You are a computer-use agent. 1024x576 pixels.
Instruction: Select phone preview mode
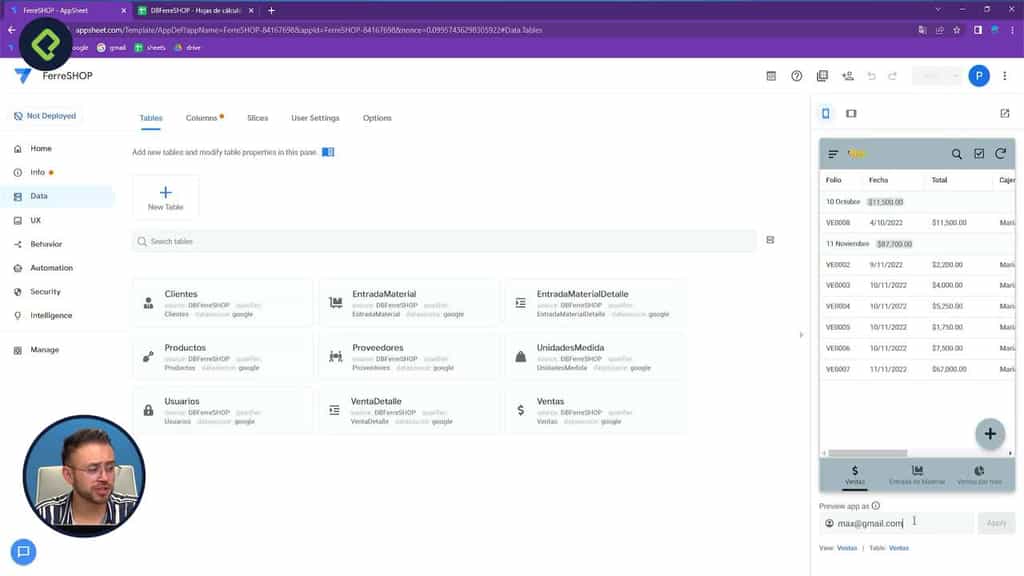tap(825, 113)
